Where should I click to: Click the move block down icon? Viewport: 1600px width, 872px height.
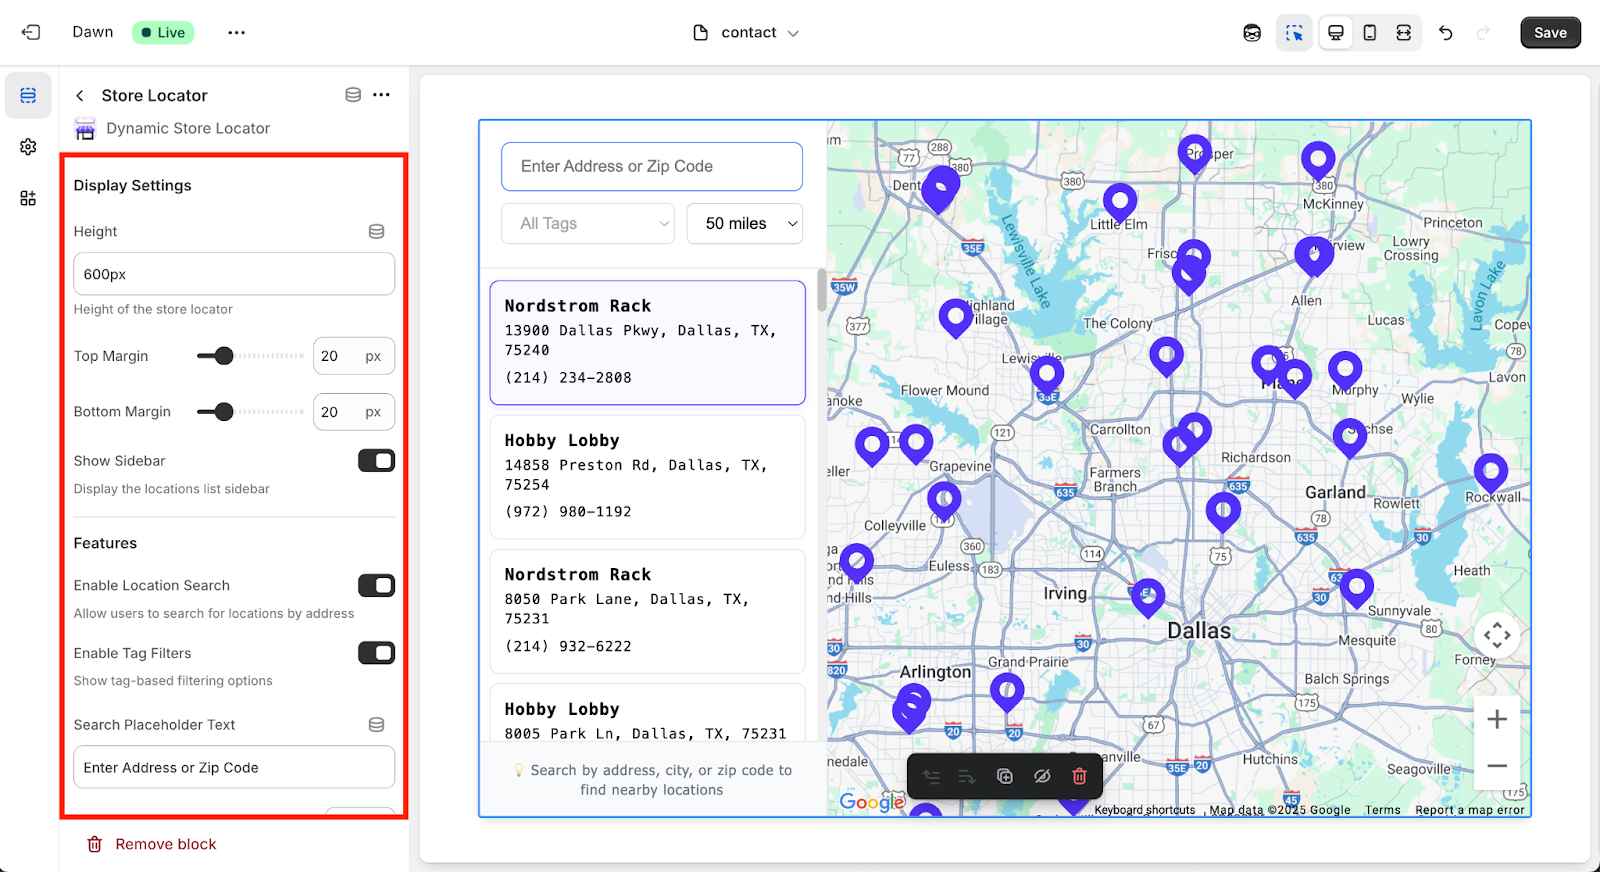[x=967, y=776]
